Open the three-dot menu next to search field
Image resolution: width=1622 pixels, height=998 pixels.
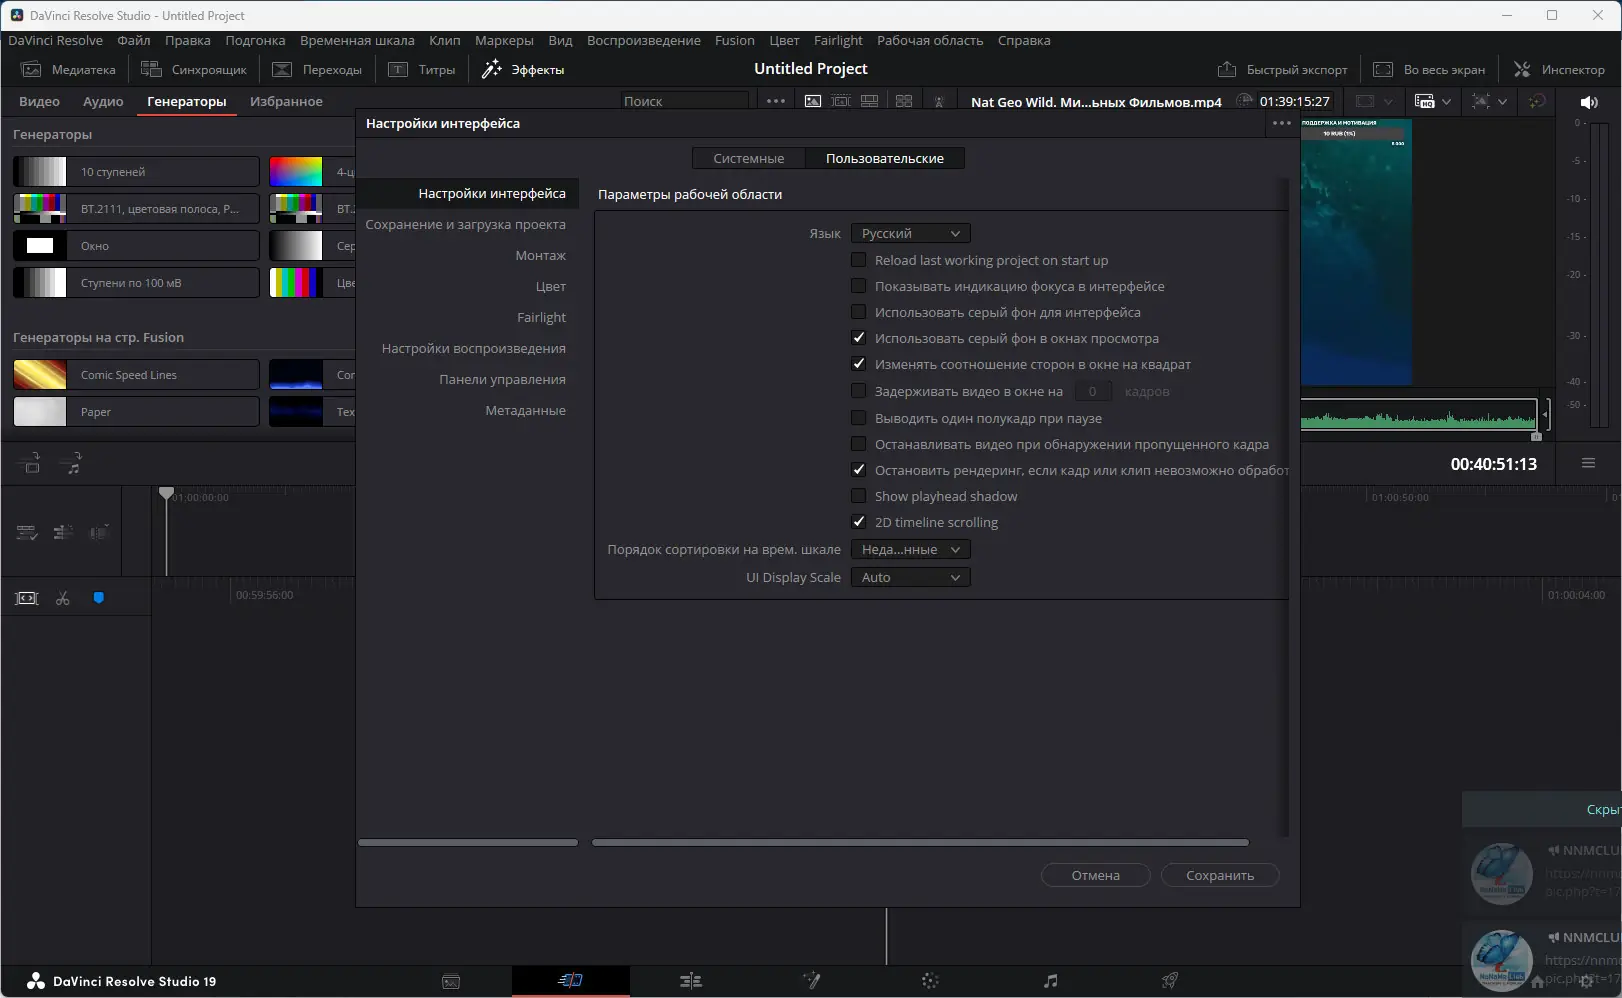click(x=776, y=101)
